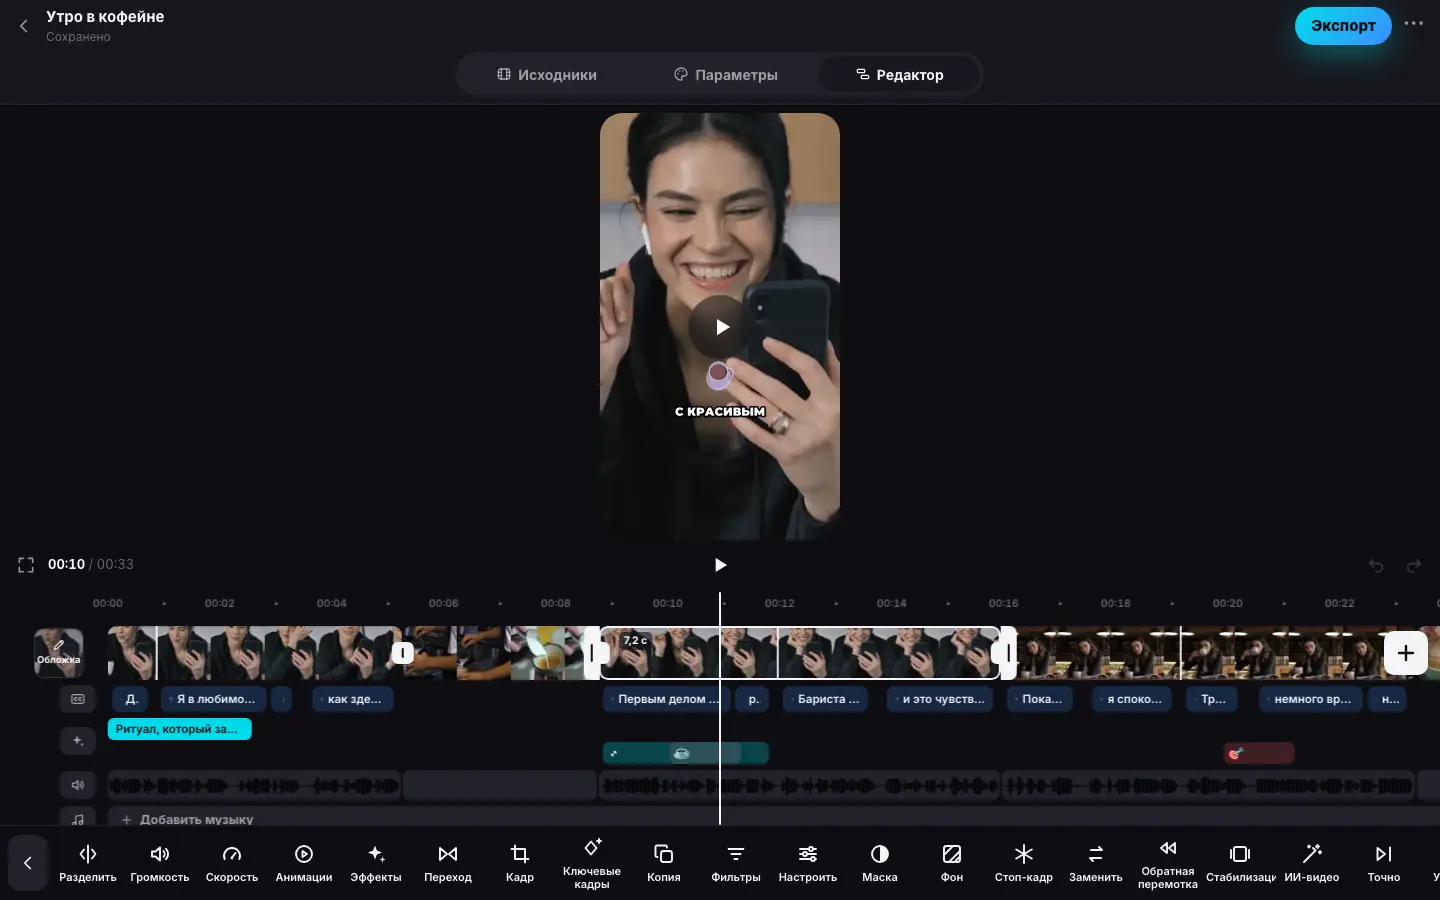
Task: Select the Бариста caption clip
Action: tap(825, 699)
